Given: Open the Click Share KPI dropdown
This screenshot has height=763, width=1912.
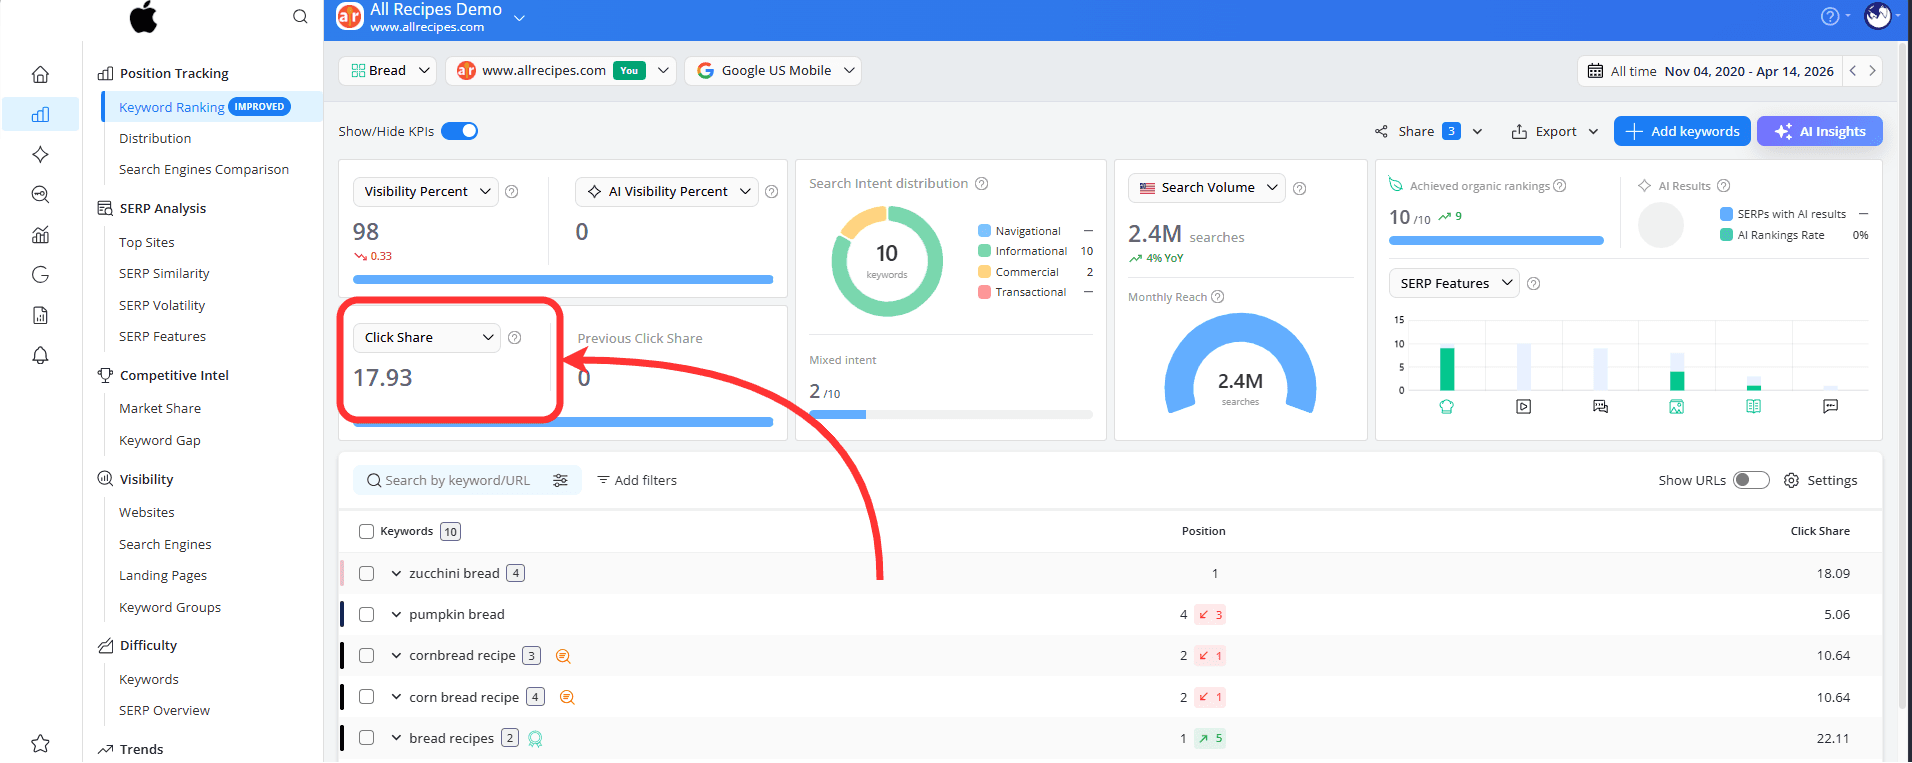Looking at the screenshot, I should coord(426,337).
